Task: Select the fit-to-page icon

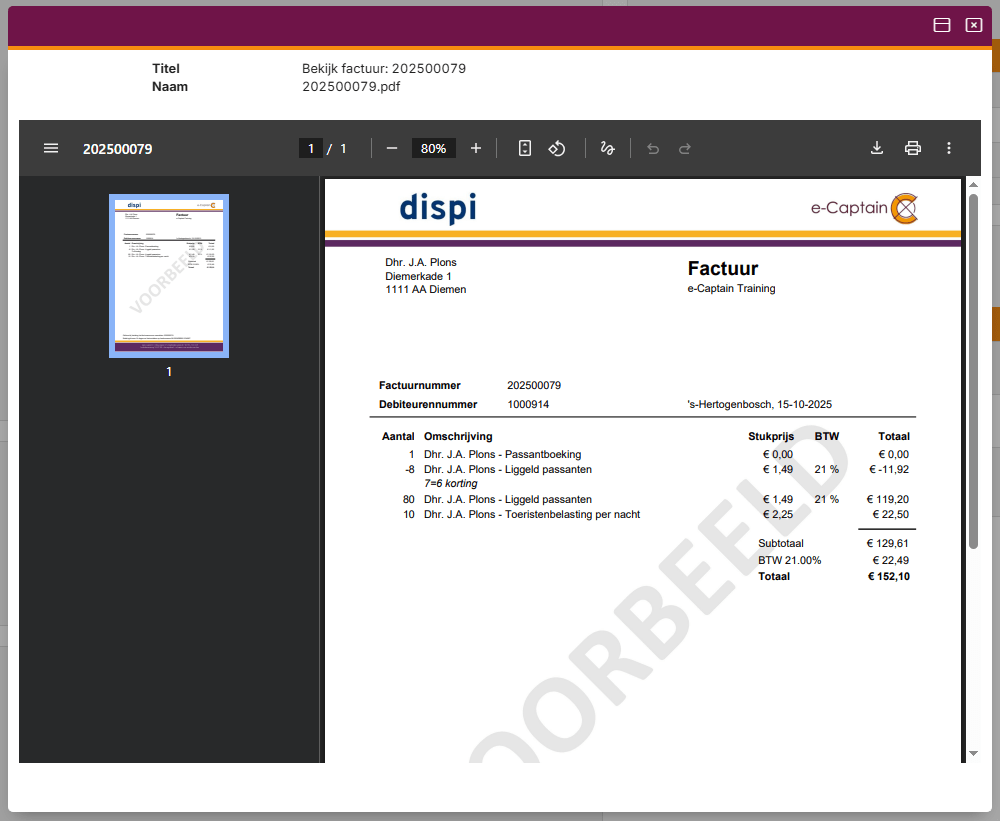Action: (525, 147)
